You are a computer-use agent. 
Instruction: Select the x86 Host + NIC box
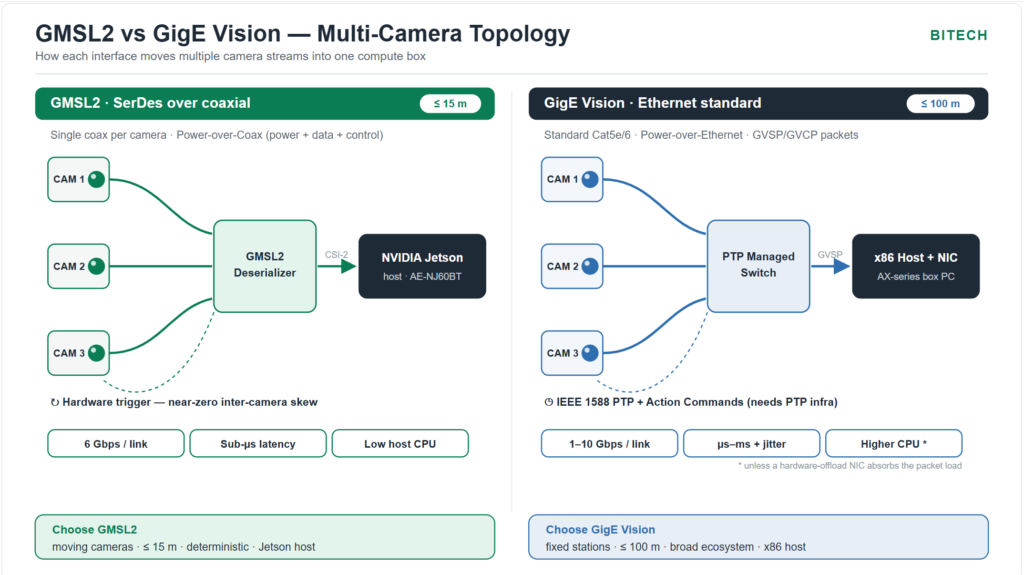click(916, 266)
